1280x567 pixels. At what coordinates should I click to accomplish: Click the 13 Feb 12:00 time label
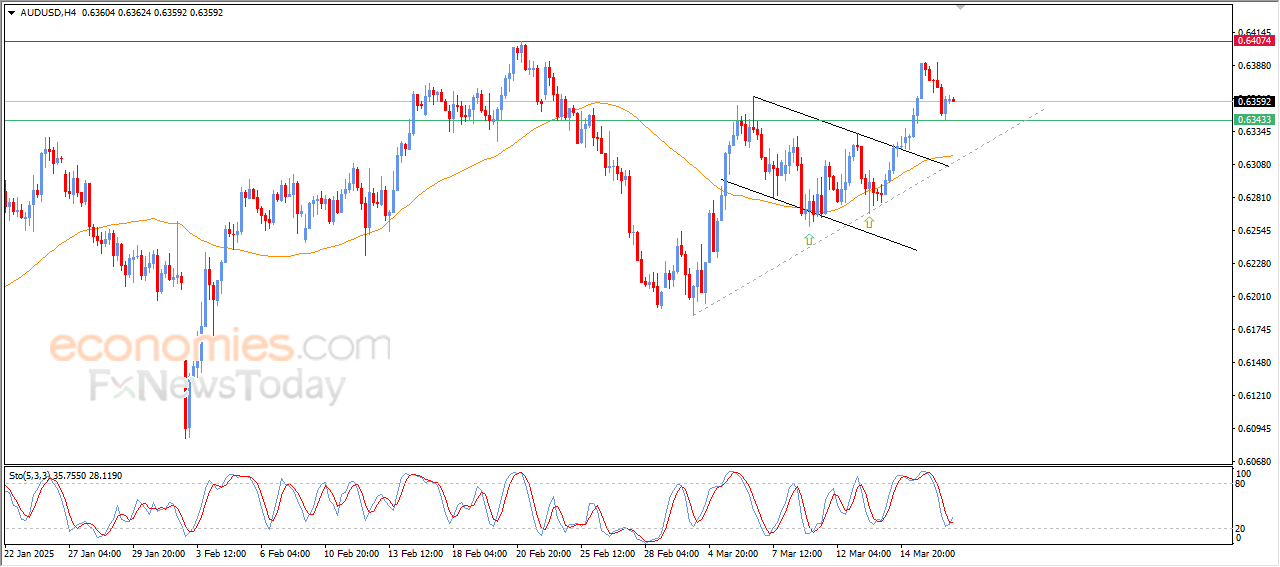414,552
